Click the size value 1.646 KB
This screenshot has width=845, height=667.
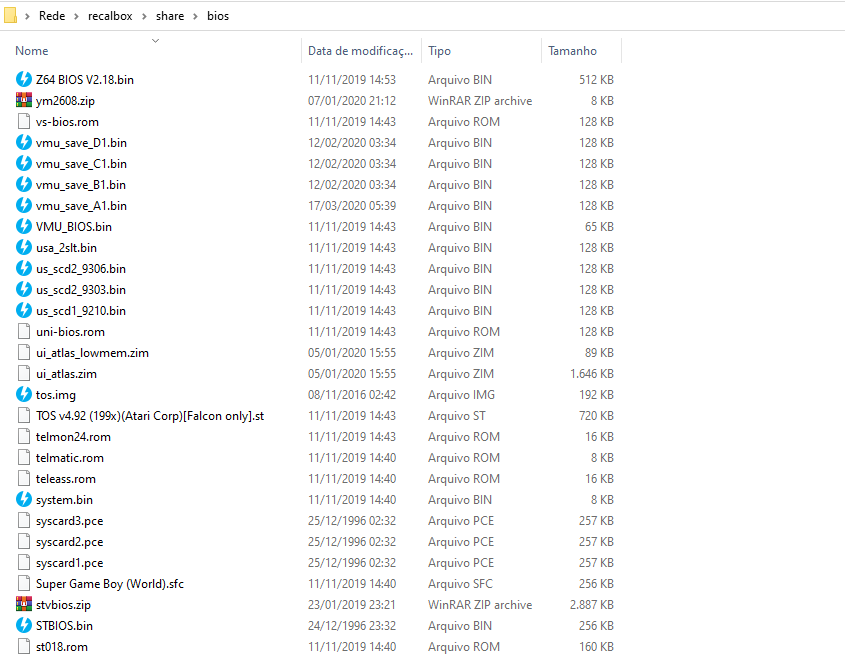click(x=592, y=373)
